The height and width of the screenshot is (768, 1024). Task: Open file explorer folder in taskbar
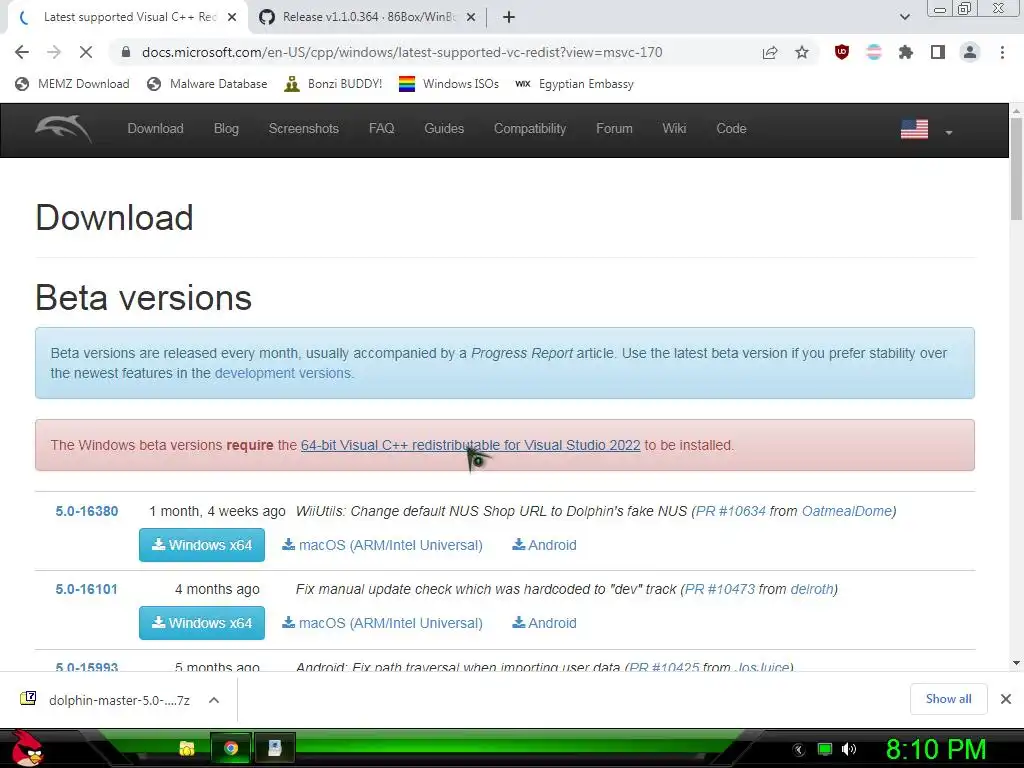187,748
